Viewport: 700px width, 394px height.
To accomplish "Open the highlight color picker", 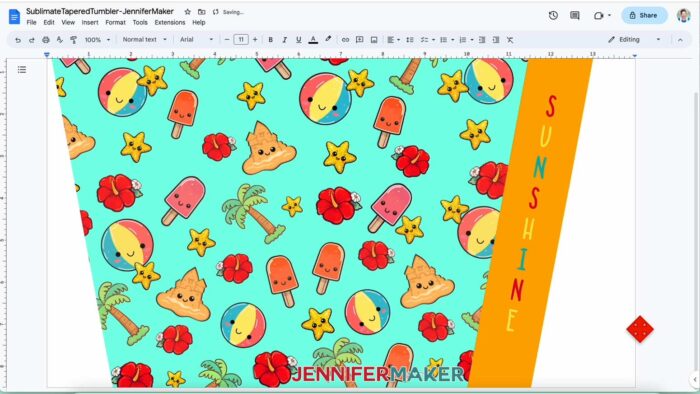I will point(328,39).
